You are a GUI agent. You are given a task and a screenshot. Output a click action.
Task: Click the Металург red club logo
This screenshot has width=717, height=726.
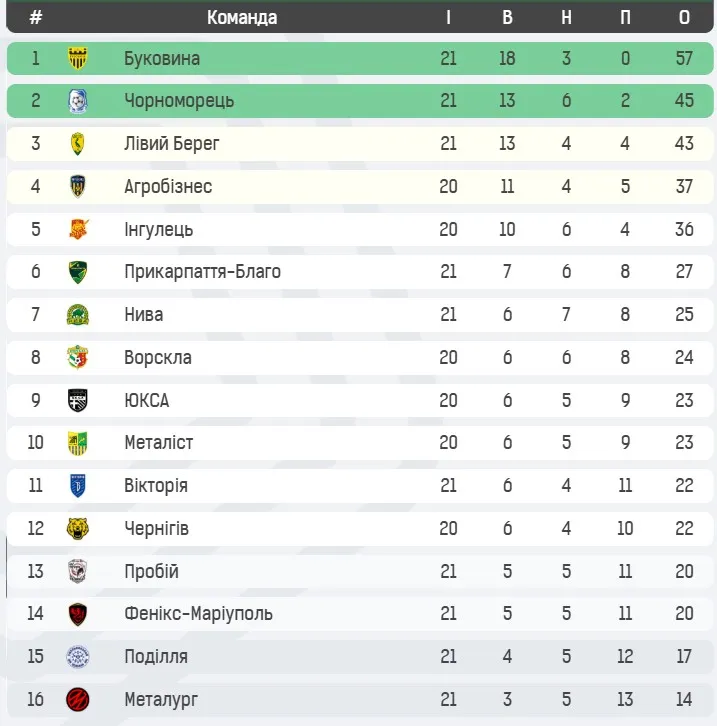tap(78, 700)
